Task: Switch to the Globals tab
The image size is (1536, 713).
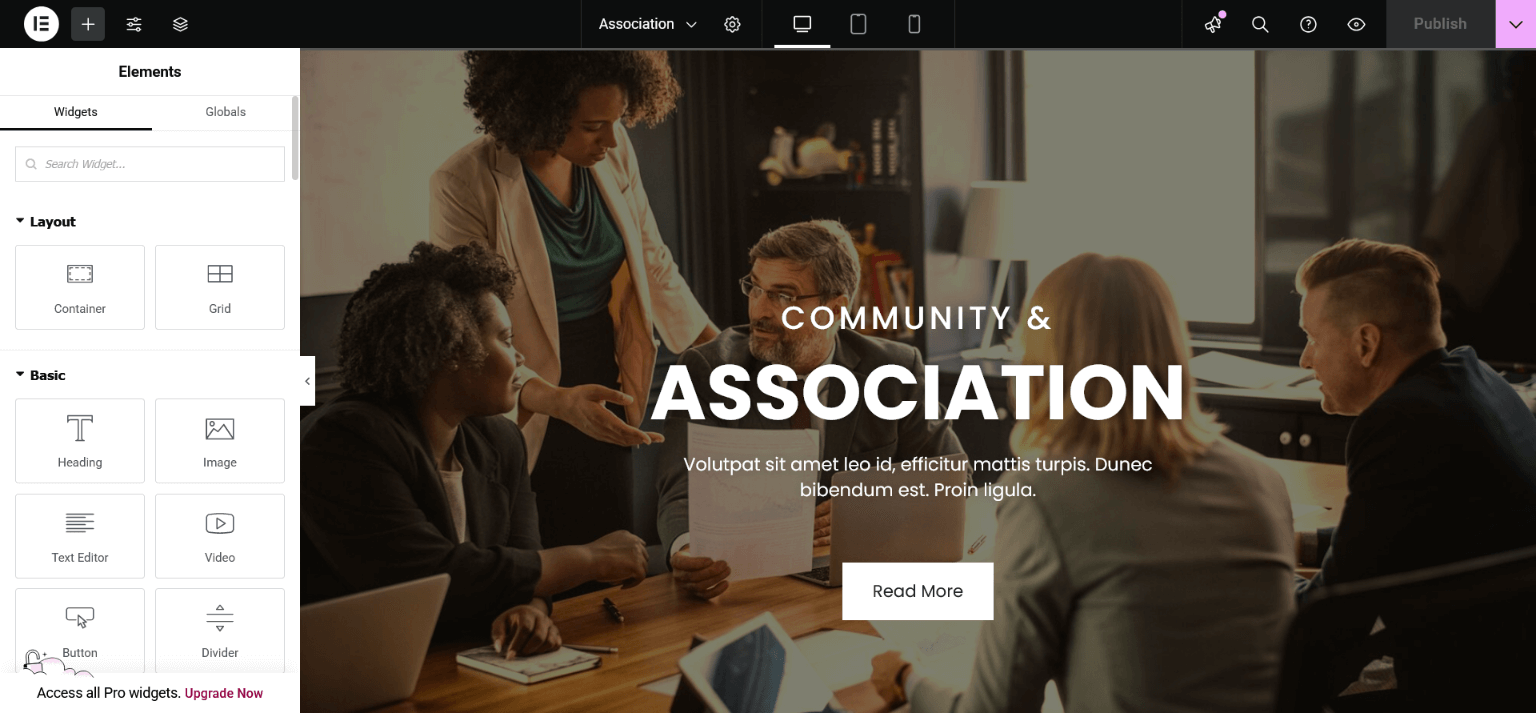Action: (x=226, y=112)
